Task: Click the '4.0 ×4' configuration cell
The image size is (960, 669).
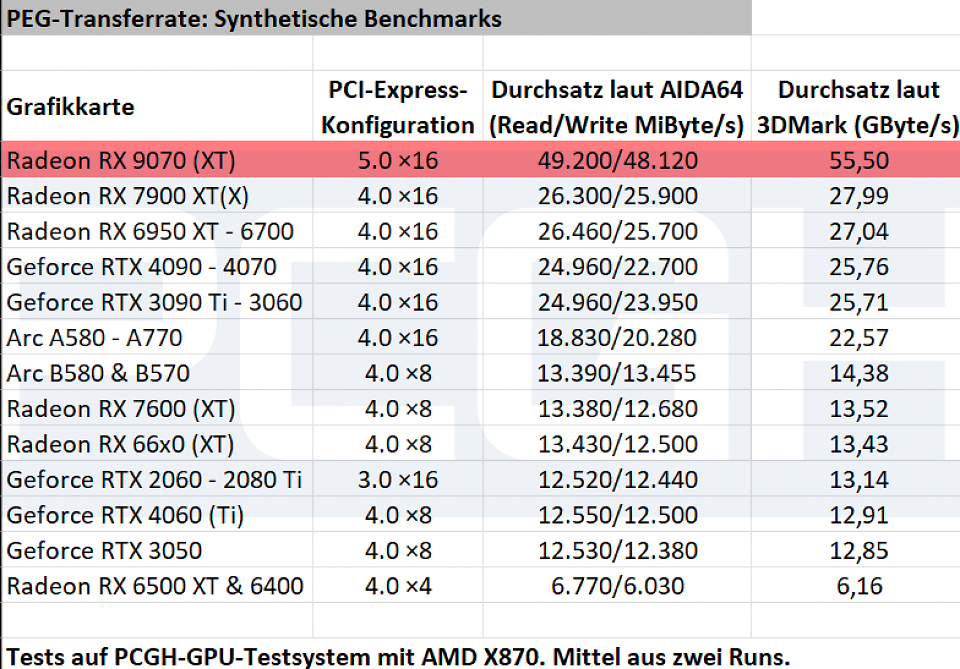Action: (398, 586)
